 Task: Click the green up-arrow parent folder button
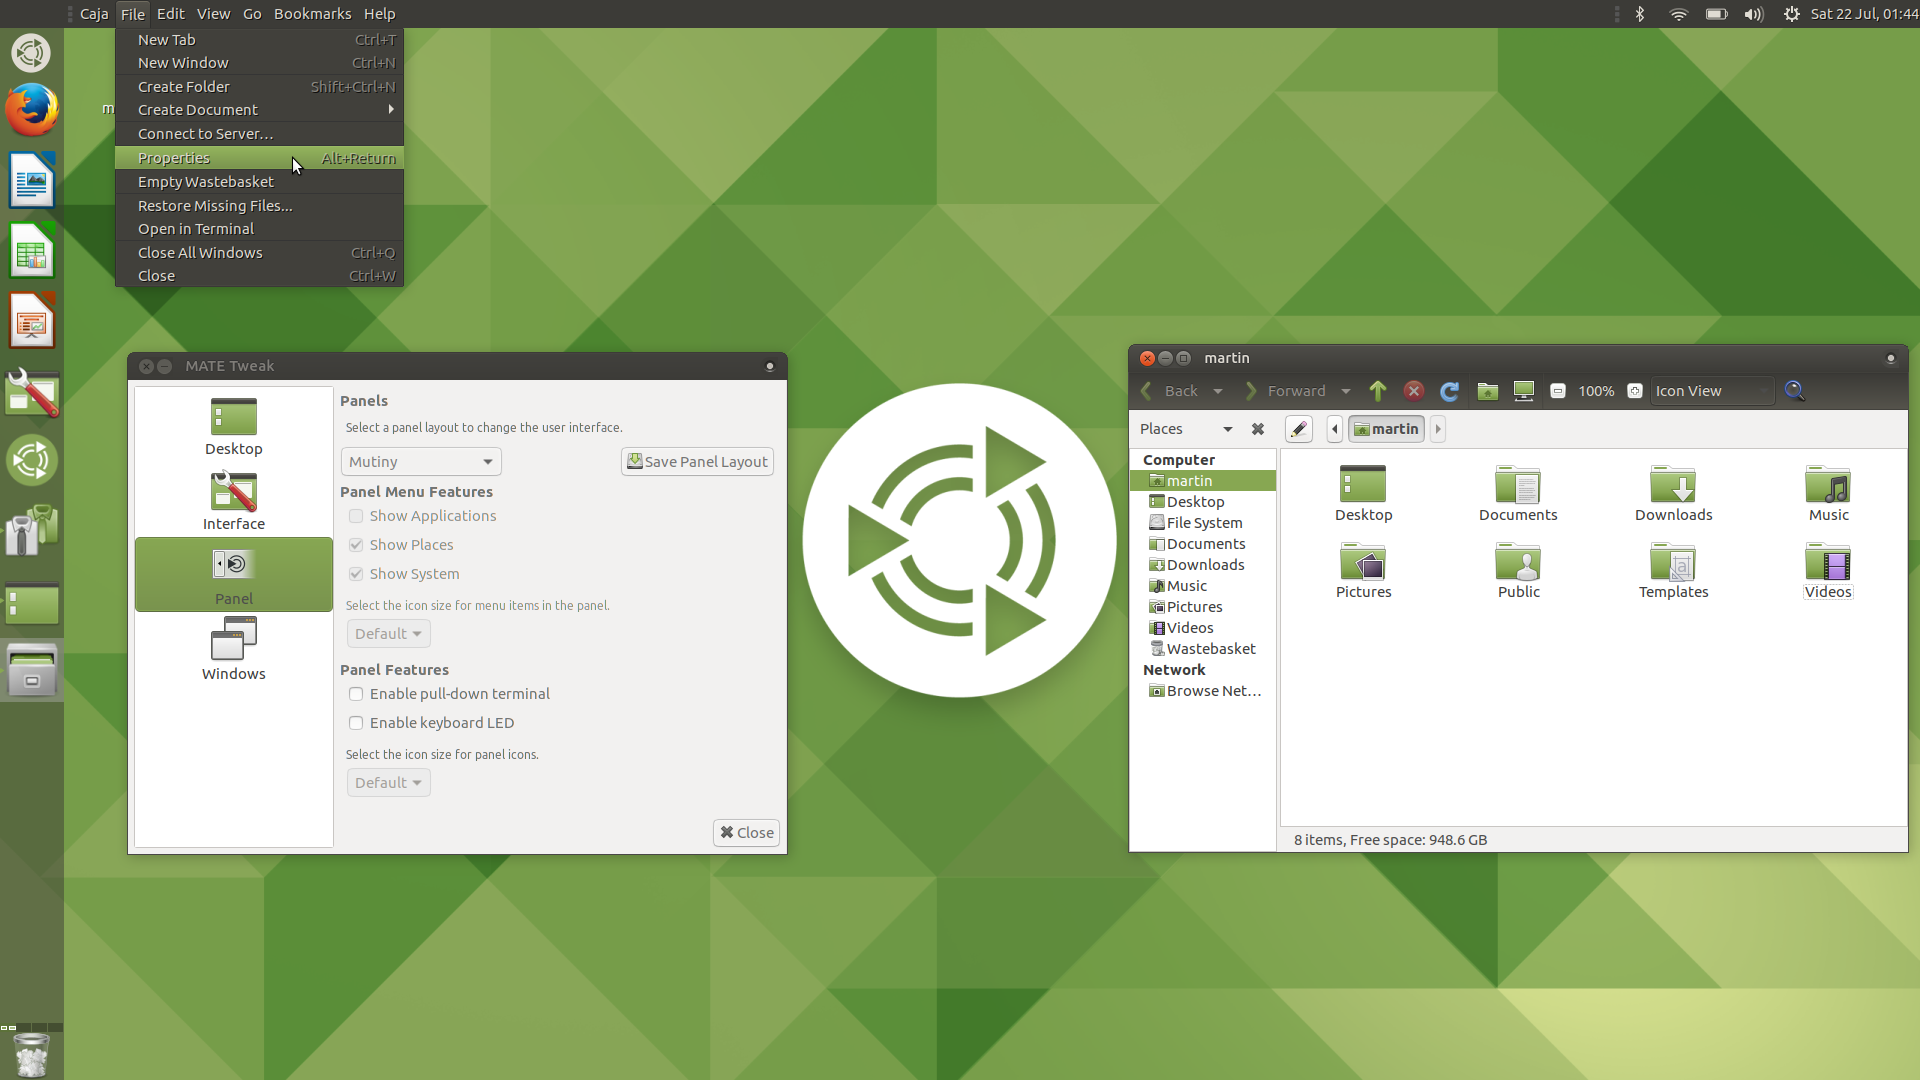point(1378,391)
